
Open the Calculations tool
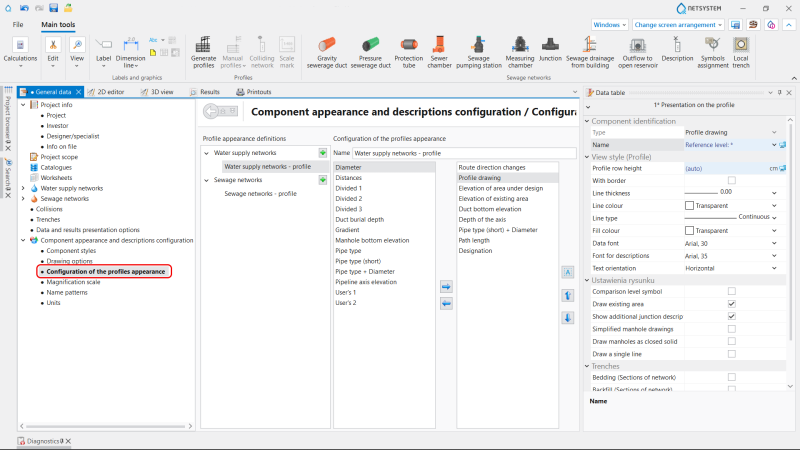point(20,52)
